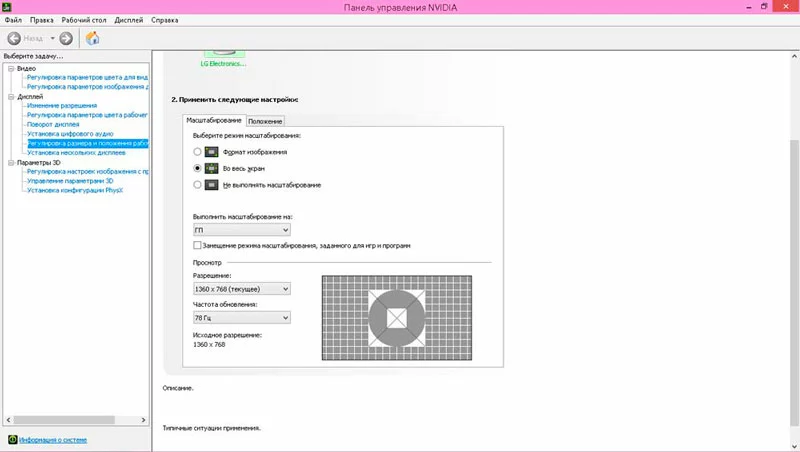800x452 pixels.
Task: Open the 'Рабочий стол' menu
Action: pos(84,20)
